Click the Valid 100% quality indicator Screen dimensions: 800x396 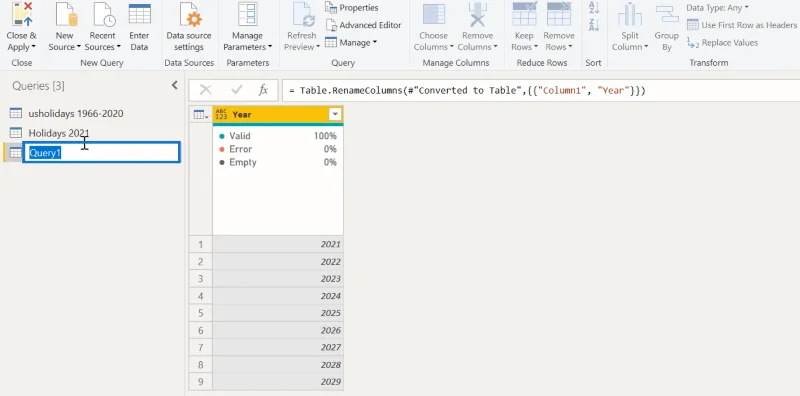click(278, 136)
